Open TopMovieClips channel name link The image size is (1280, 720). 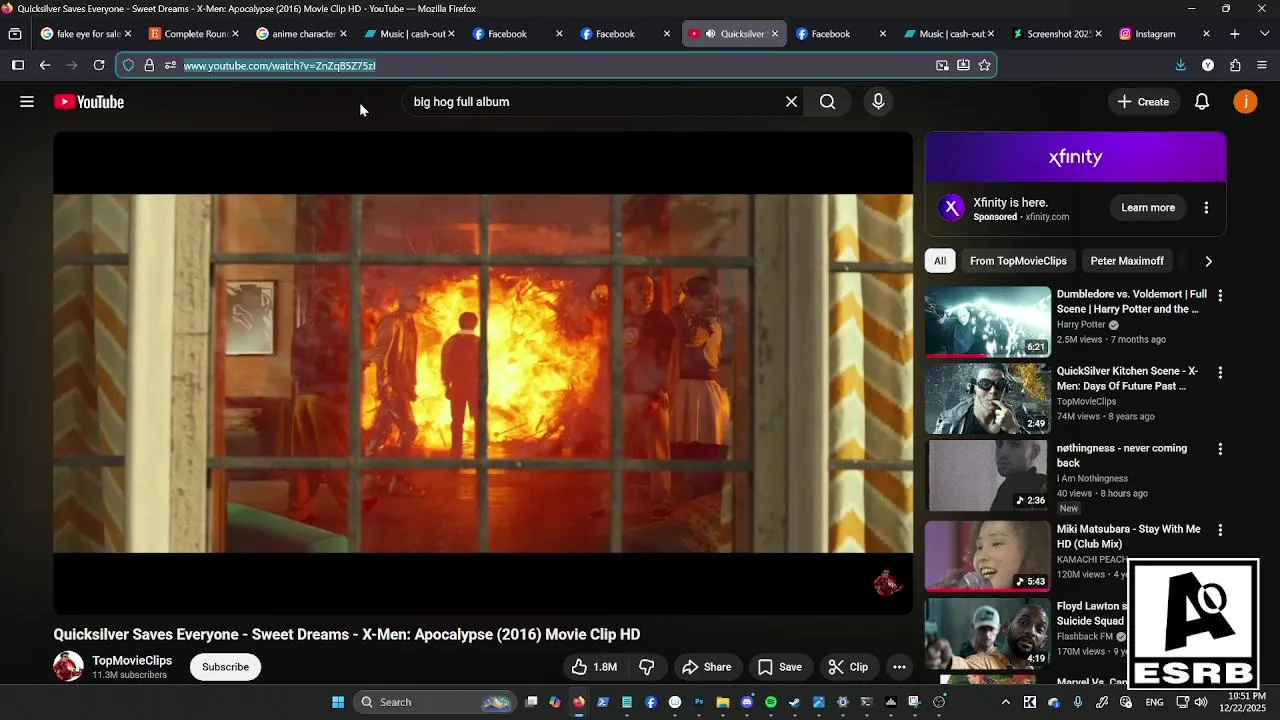132,661
